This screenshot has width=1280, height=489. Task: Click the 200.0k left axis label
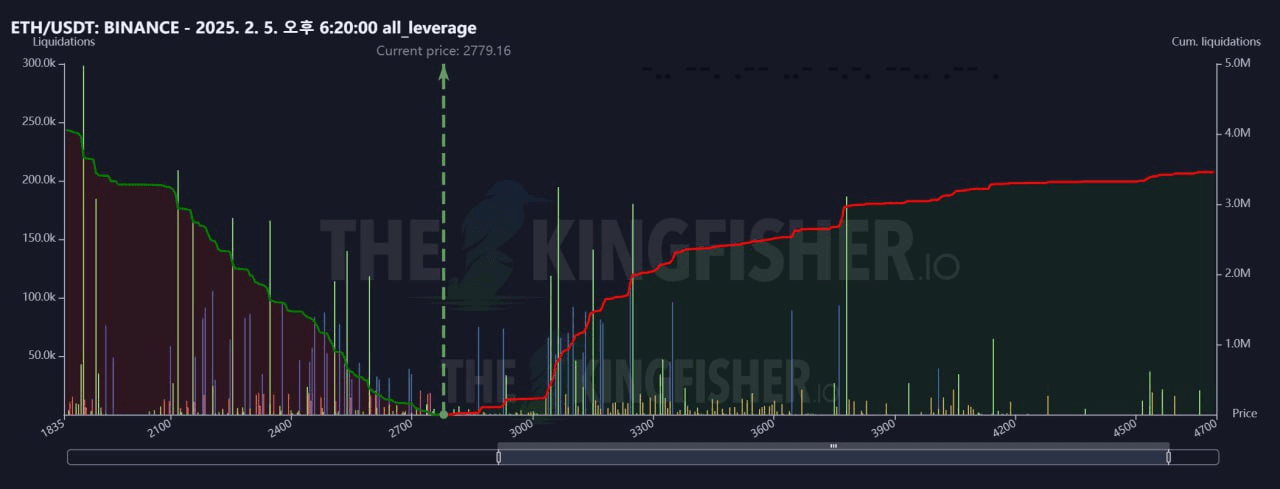pos(40,180)
